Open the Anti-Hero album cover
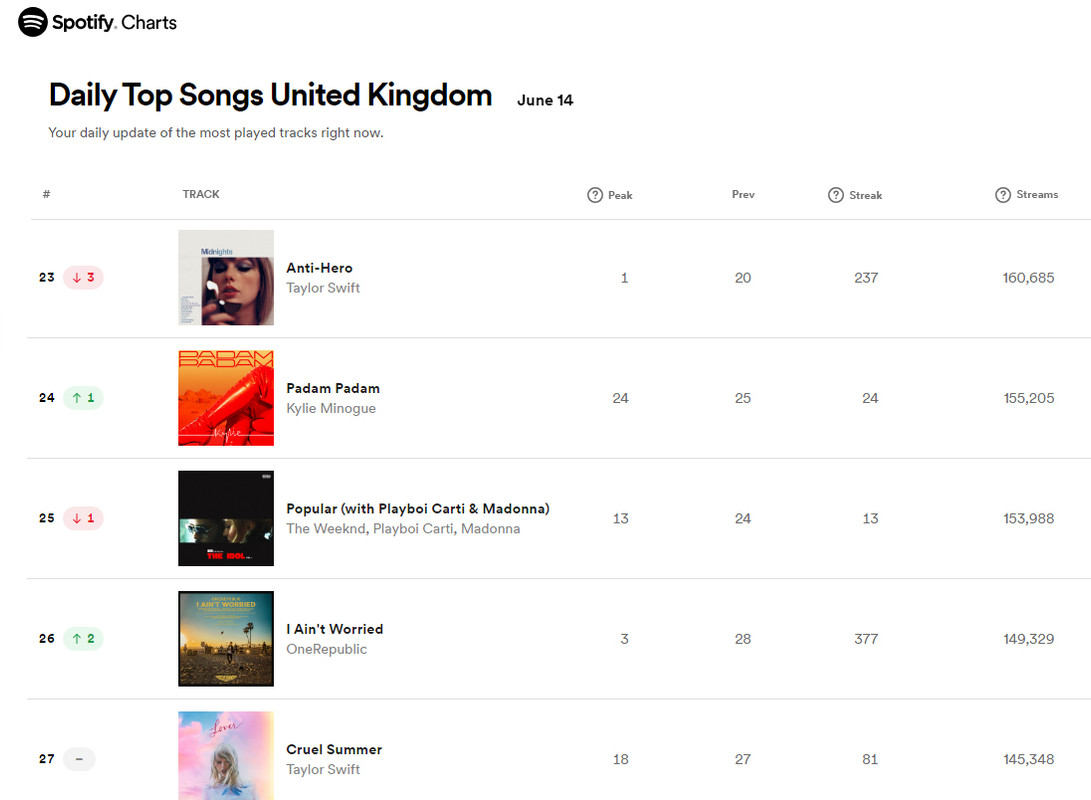1091x800 pixels. click(226, 278)
